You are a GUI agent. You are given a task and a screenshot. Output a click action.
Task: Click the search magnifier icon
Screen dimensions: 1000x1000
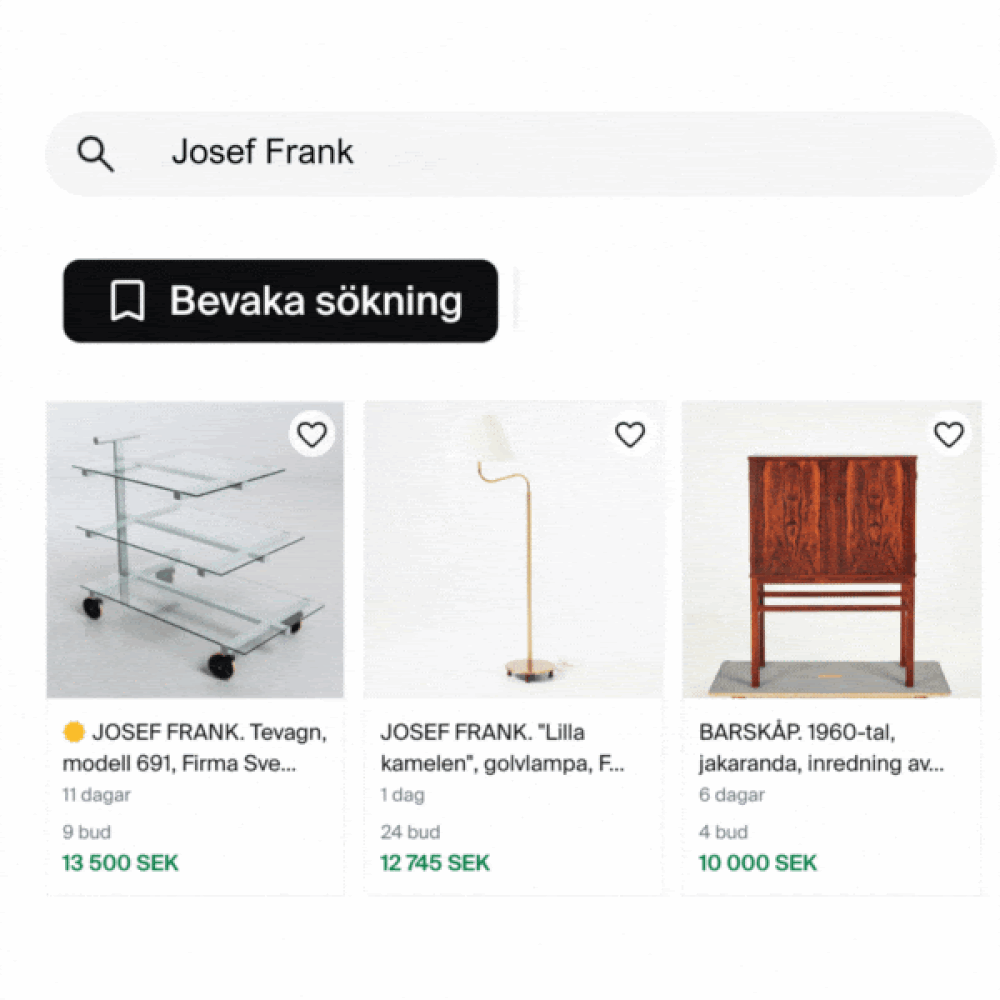tap(96, 154)
